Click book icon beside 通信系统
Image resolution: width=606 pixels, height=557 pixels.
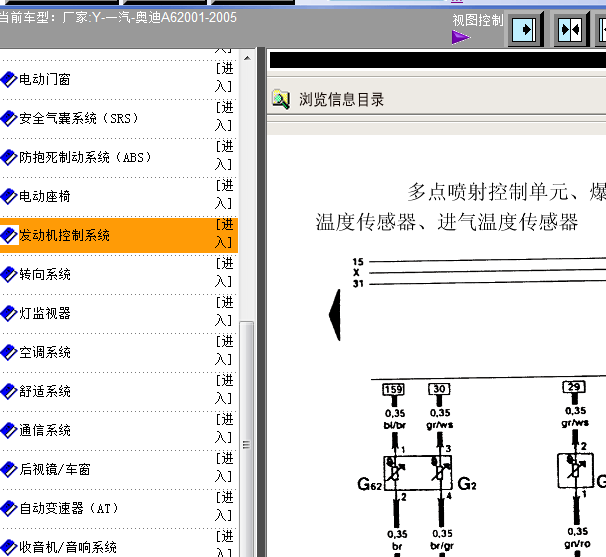click(x=9, y=431)
